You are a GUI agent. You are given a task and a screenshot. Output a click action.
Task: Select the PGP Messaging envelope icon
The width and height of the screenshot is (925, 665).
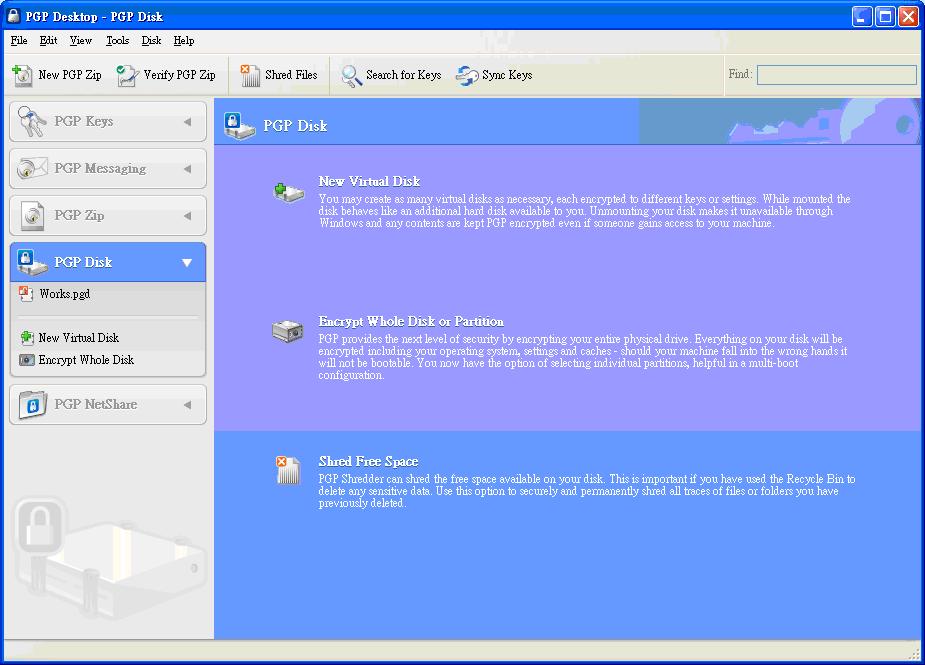(32, 168)
